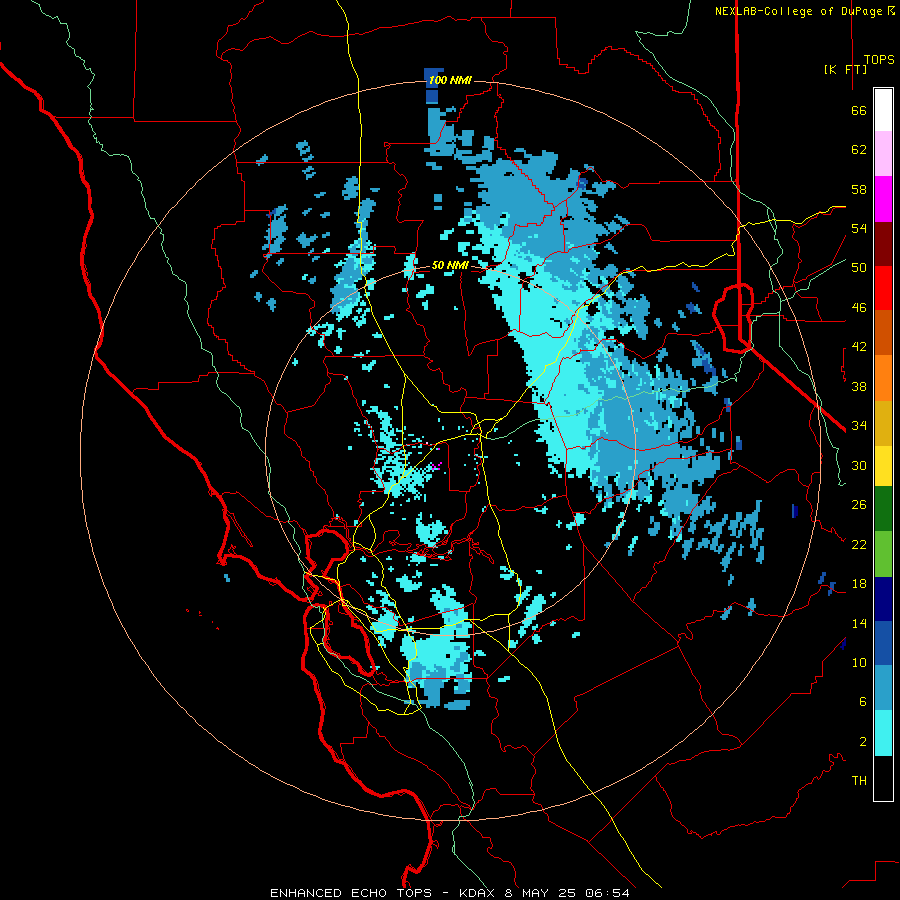900x900 pixels.
Task: Click the white 66 kft legend color
Action: point(883,110)
